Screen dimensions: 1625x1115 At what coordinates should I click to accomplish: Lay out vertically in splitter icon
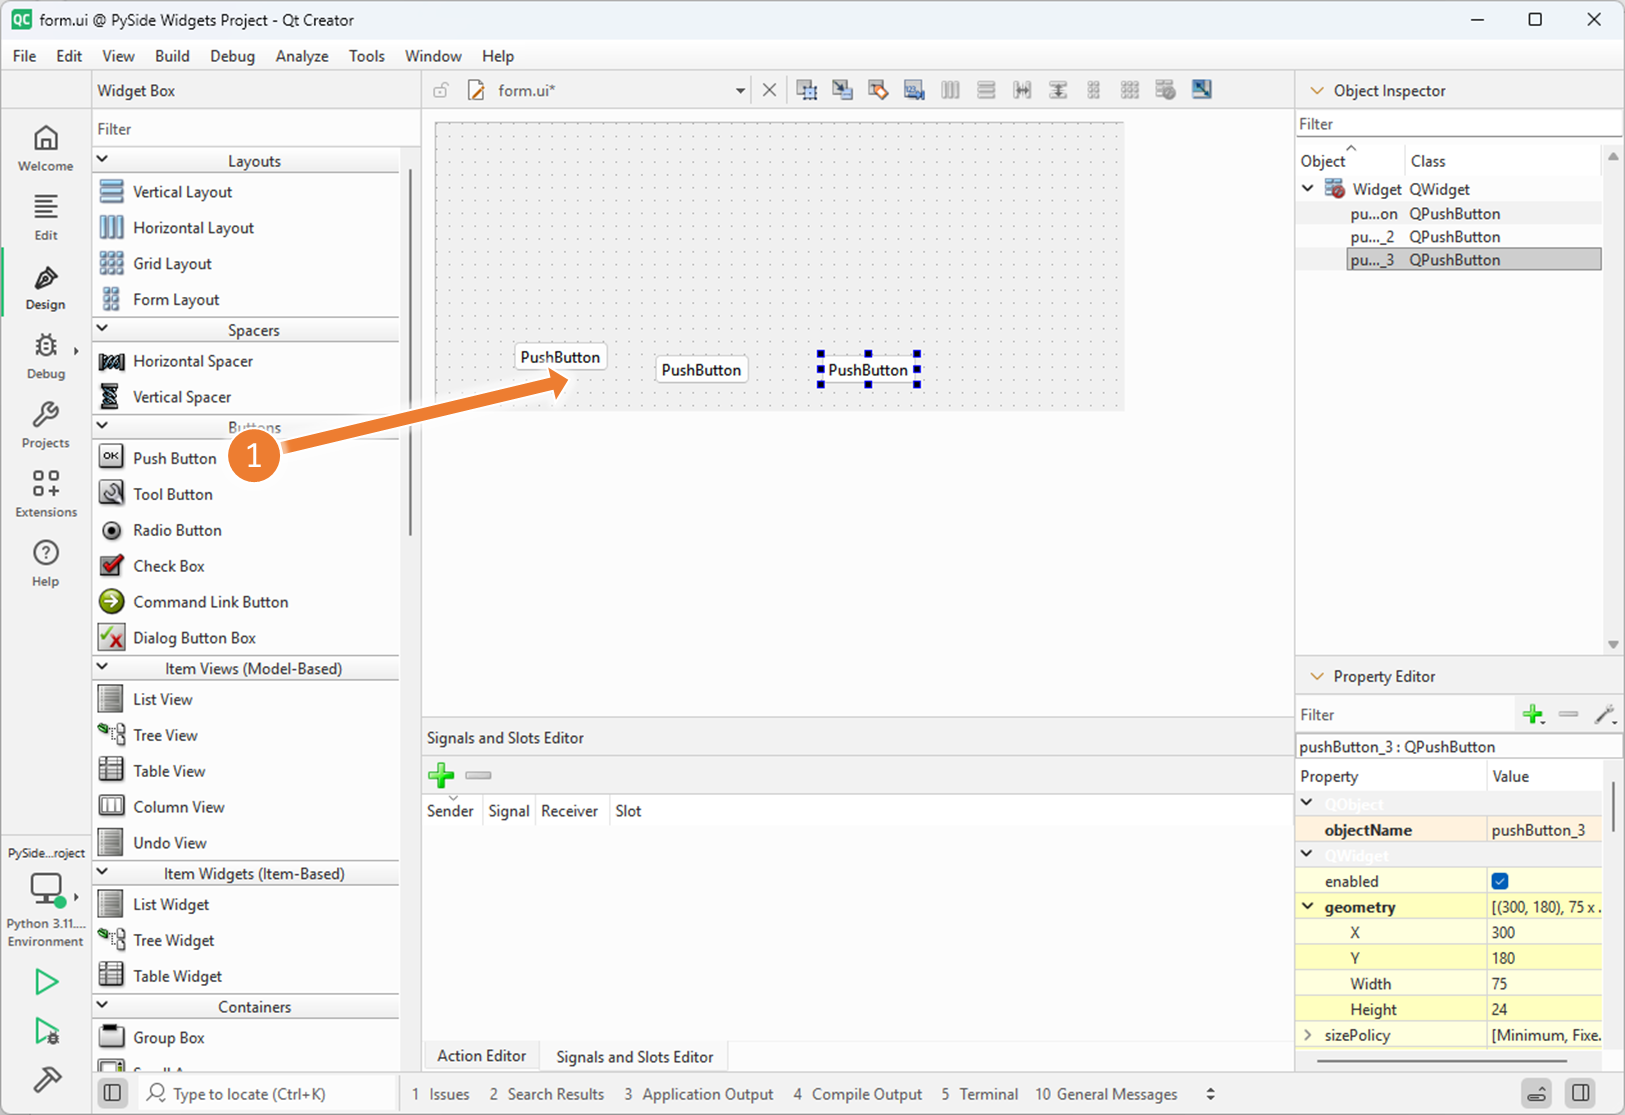(1058, 90)
